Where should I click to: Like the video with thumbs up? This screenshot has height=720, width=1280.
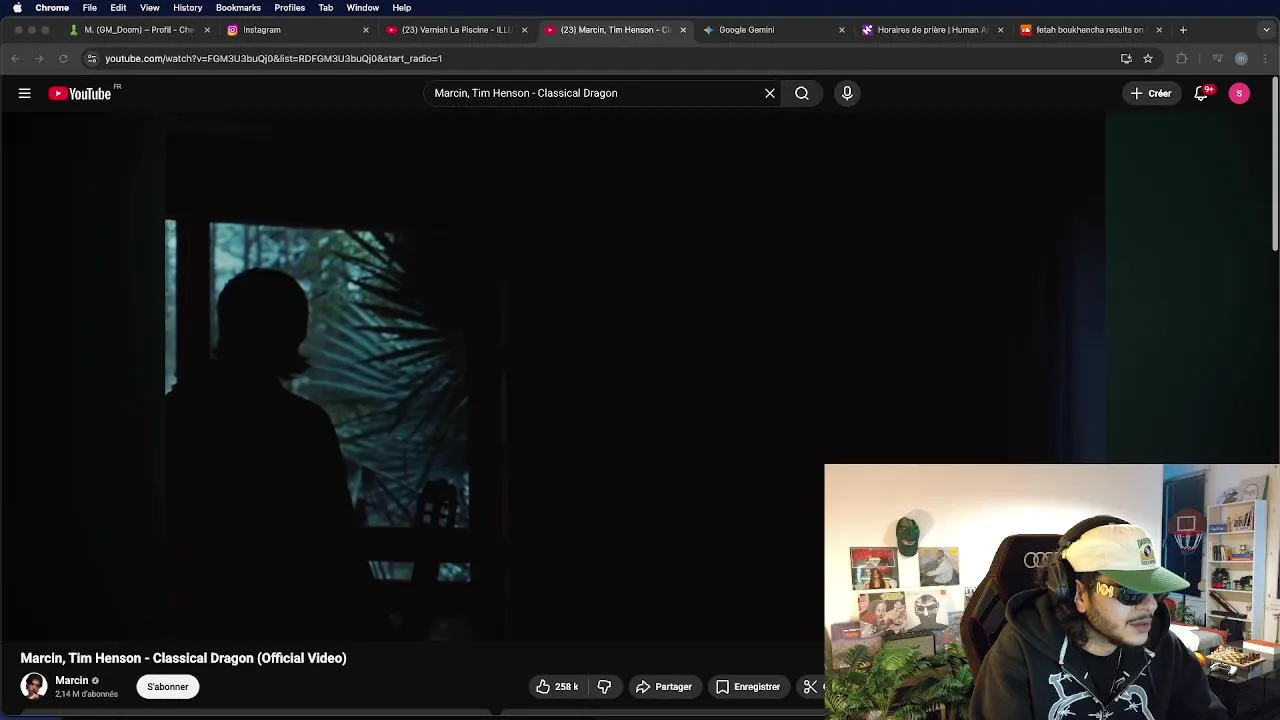(x=543, y=687)
